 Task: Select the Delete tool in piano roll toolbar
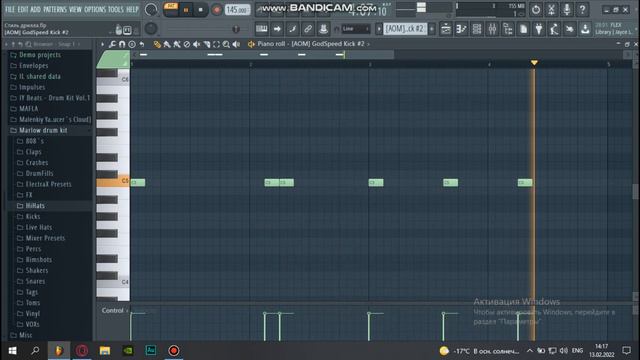pos(187,44)
